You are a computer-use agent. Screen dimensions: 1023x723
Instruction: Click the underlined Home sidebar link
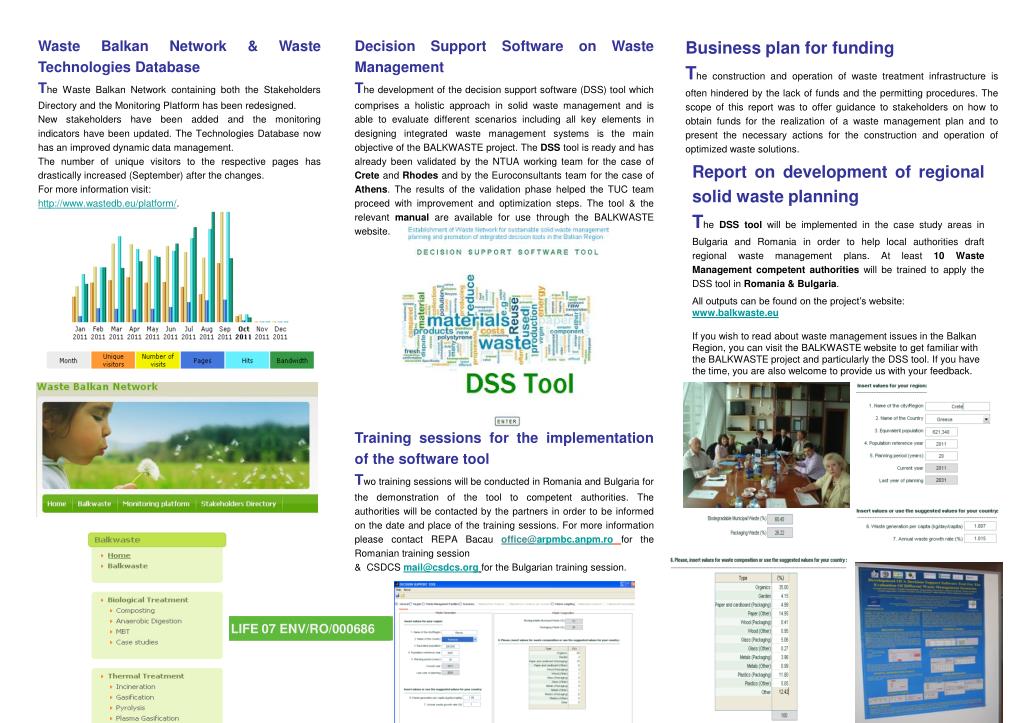tap(119, 555)
